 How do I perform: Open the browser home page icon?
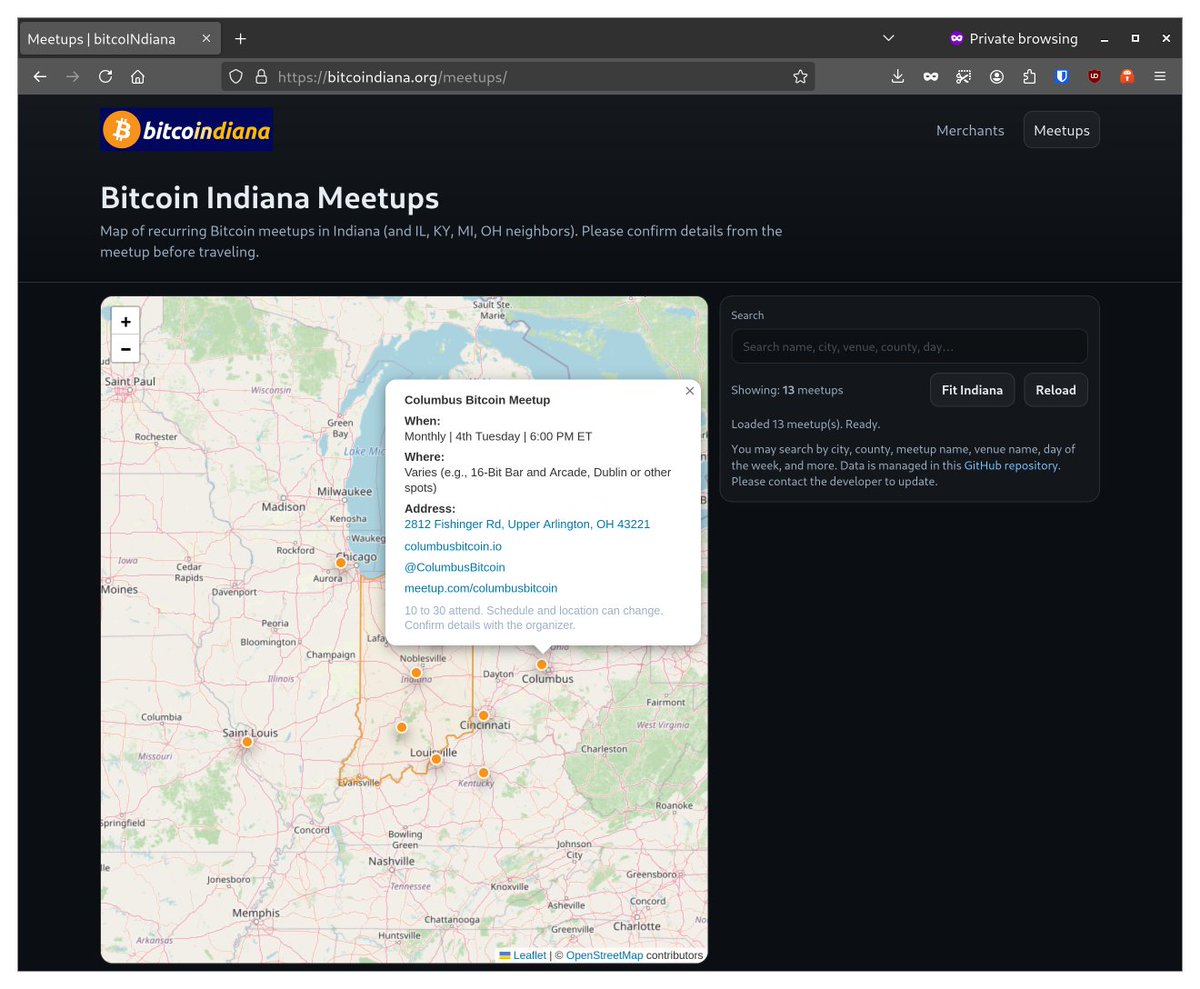[x=138, y=76]
